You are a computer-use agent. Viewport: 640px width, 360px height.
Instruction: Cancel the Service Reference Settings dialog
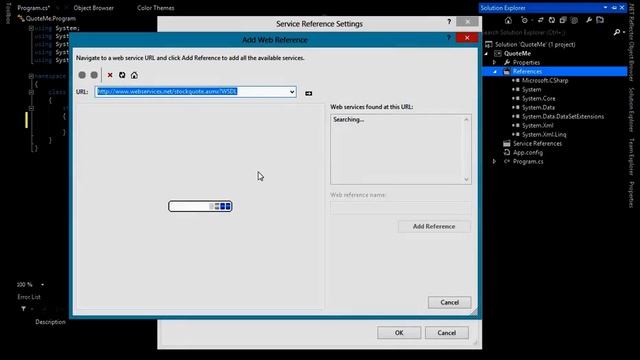[447, 333]
